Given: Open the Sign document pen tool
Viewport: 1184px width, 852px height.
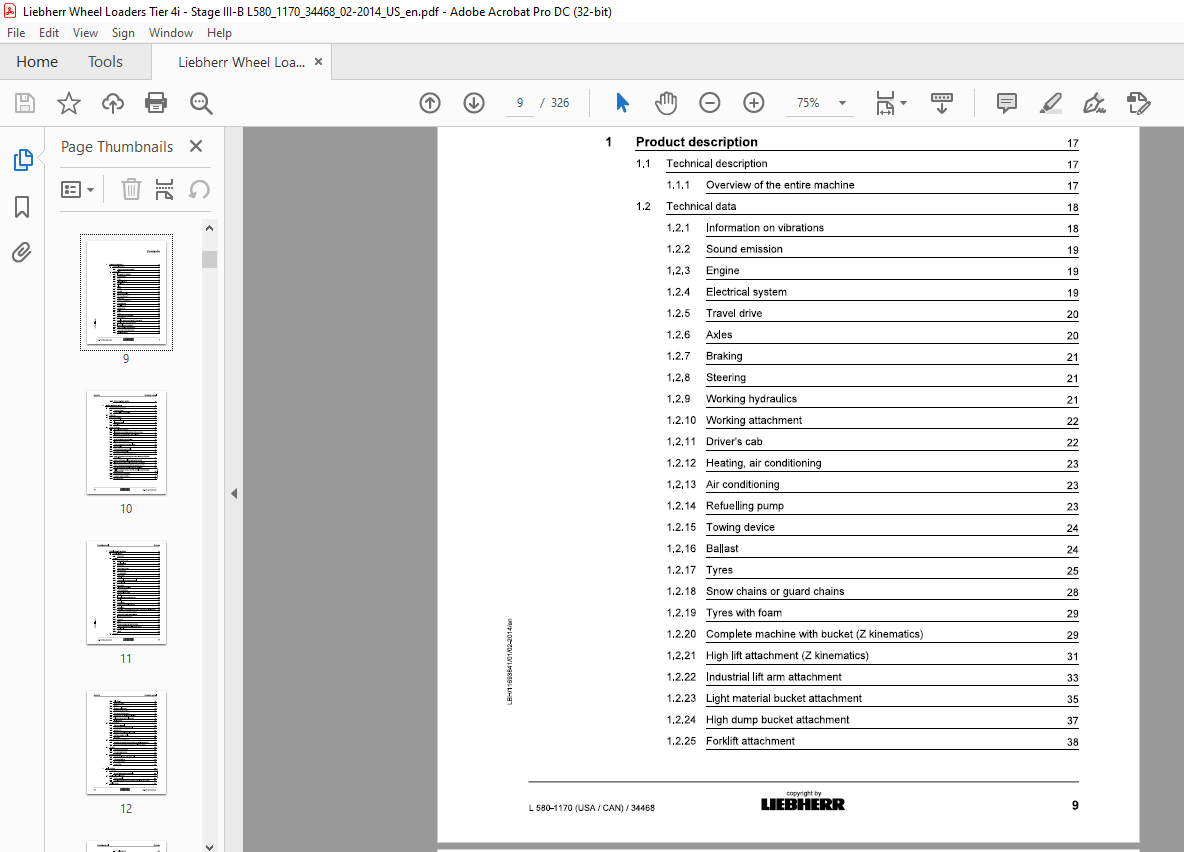Looking at the screenshot, I should coord(1094,103).
